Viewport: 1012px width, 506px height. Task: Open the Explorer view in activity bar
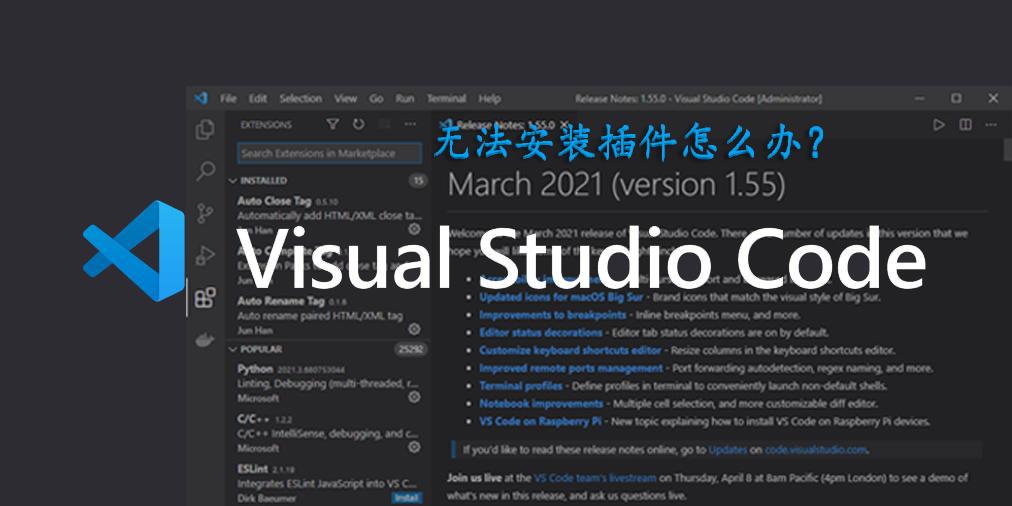(205, 130)
